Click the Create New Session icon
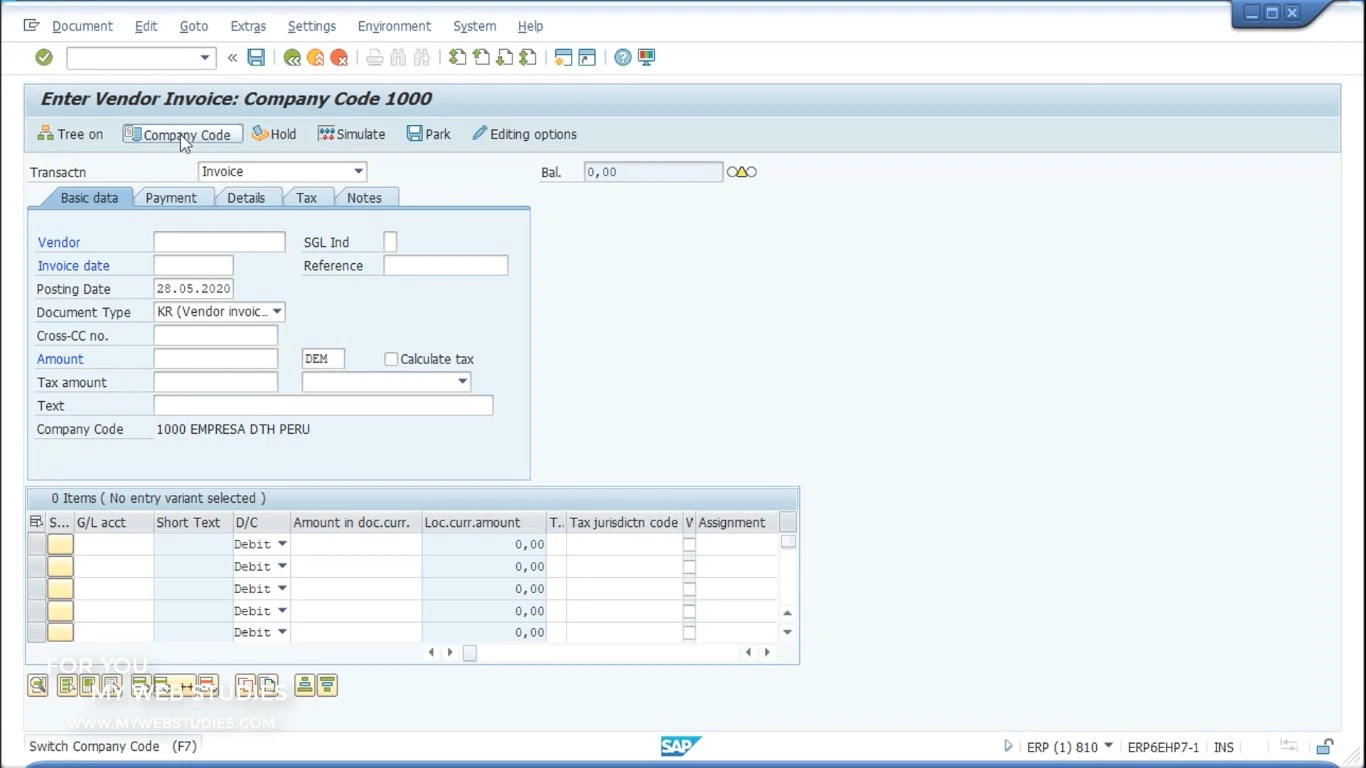This screenshot has height=768, width=1366. coord(563,58)
